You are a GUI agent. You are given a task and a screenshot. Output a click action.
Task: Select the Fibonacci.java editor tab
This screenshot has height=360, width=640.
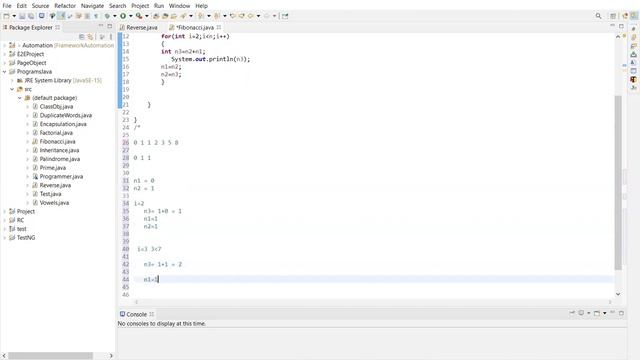[195, 27]
